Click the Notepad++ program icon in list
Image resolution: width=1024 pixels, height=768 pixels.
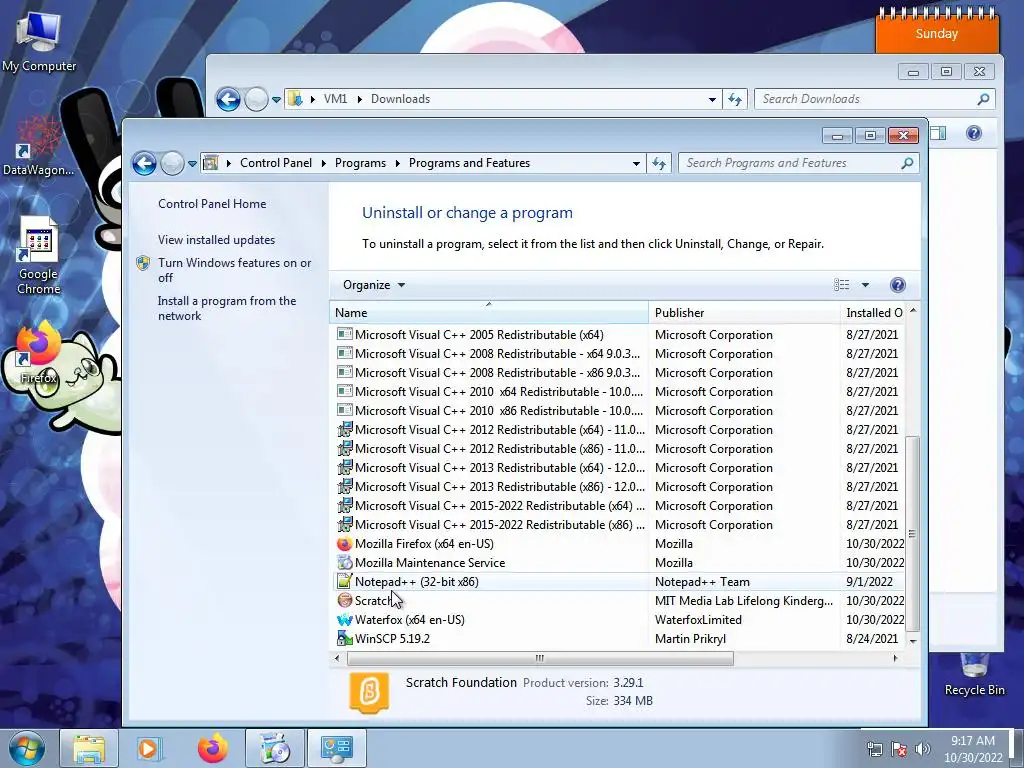coord(344,581)
